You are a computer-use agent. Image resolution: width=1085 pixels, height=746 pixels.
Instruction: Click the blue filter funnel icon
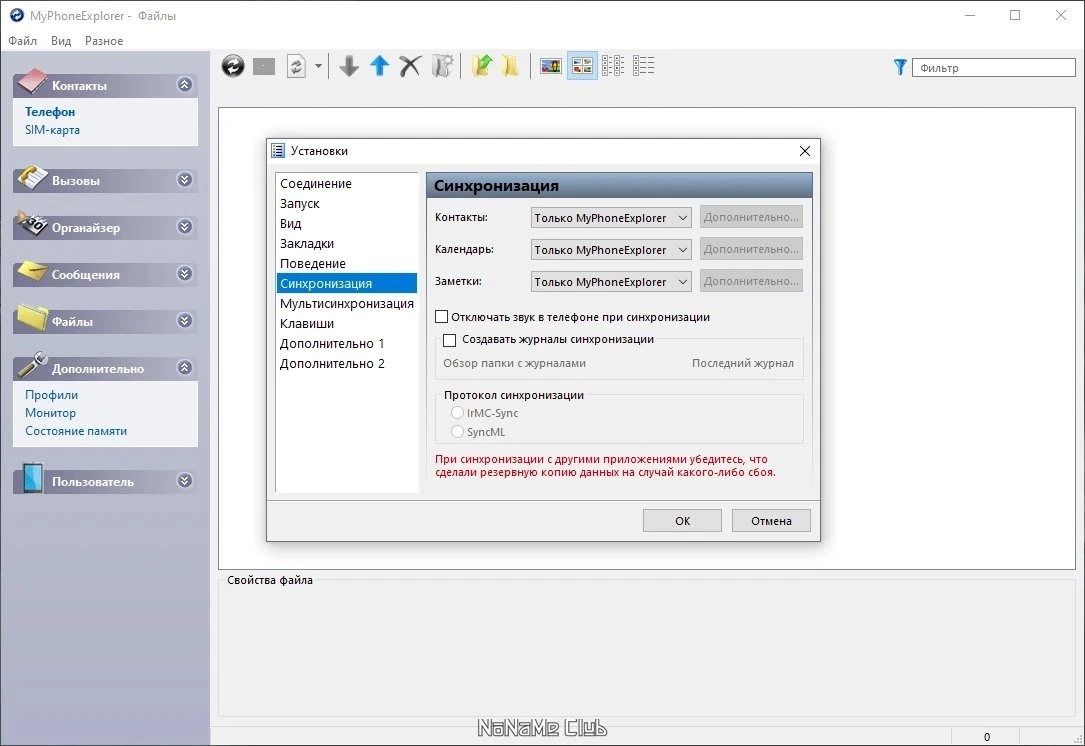click(900, 67)
